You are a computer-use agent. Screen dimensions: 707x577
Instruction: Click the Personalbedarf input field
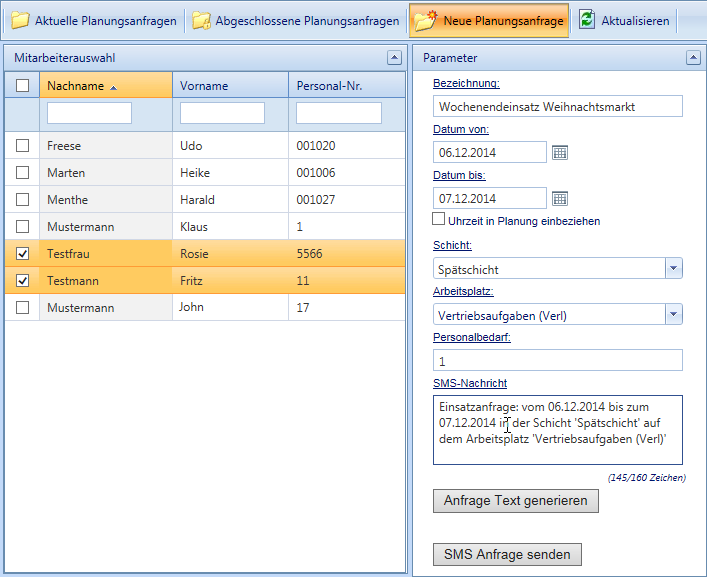(558, 360)
